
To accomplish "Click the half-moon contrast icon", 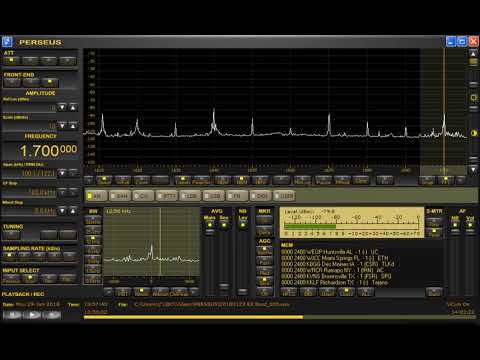I will click(474, 133).
